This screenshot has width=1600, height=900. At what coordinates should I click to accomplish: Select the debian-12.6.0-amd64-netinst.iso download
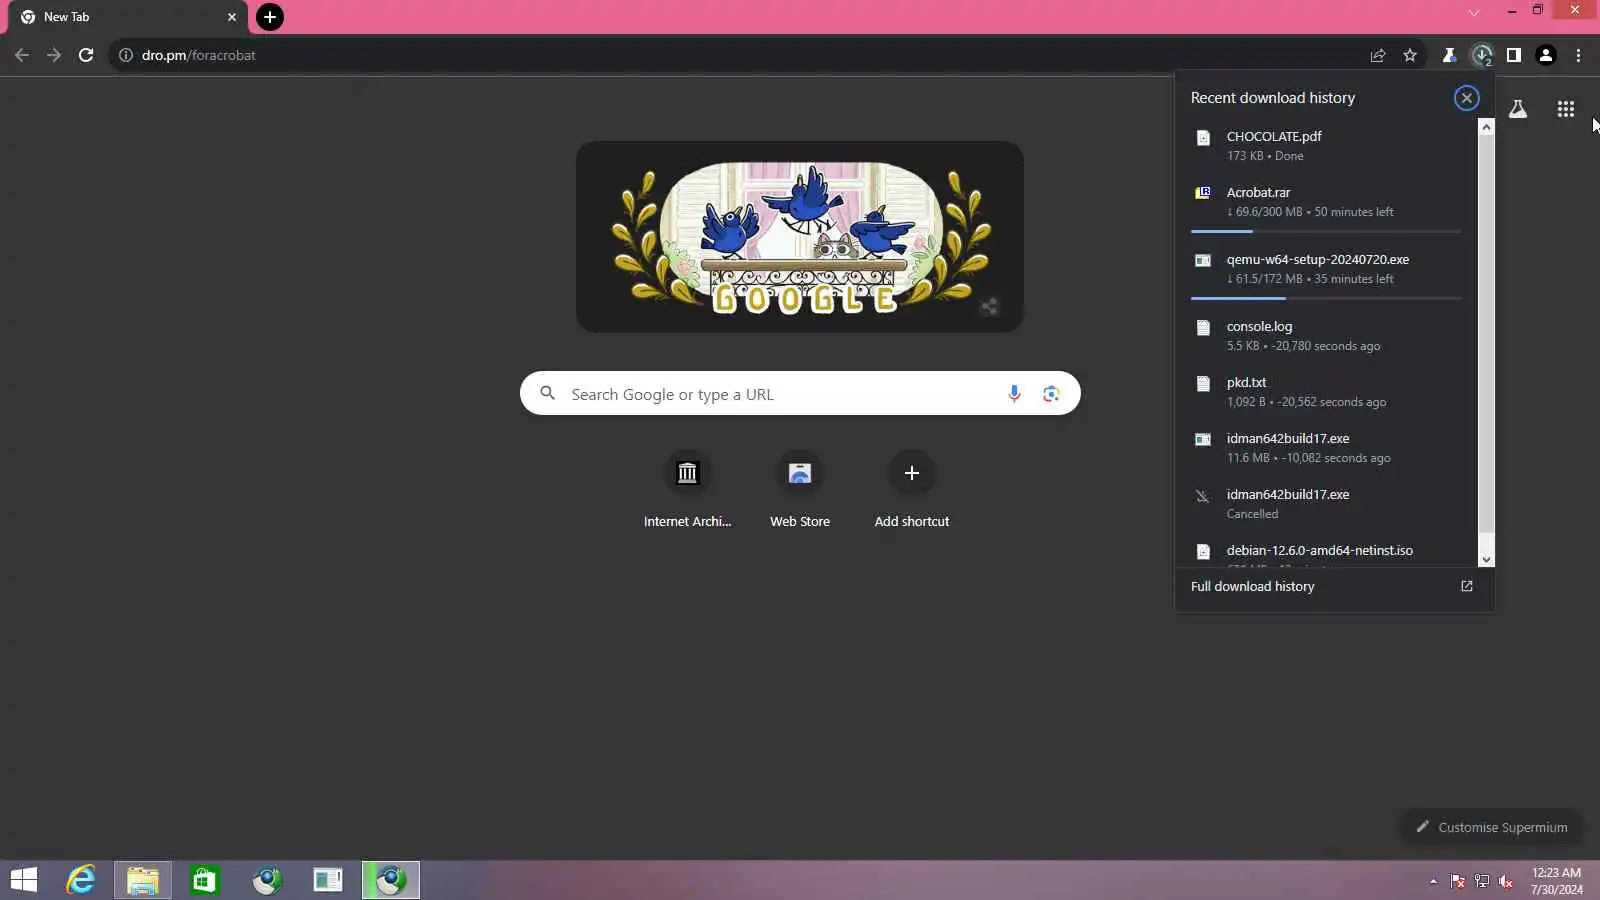(1328, 552)
